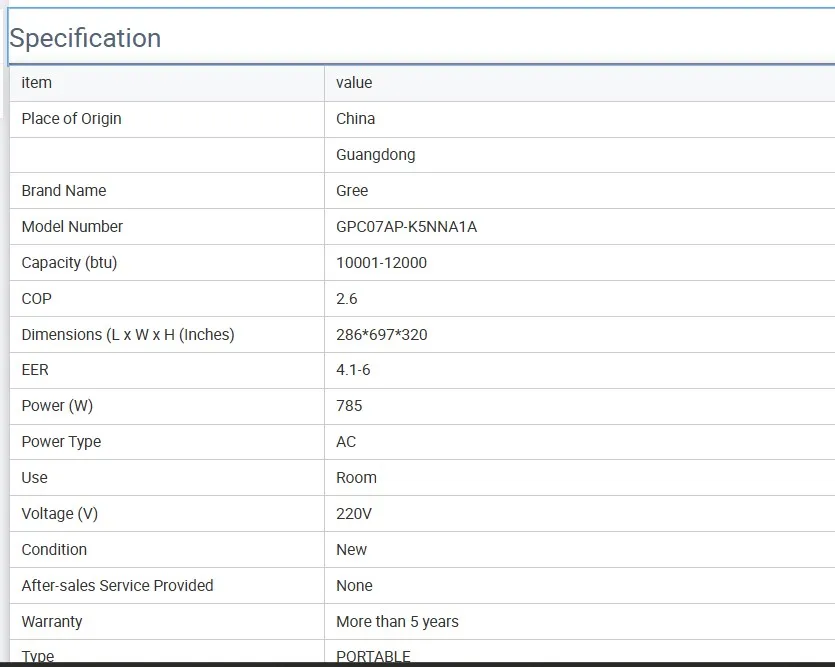The image size is (835, 667).
Task: Click the 'Guangdong' value cell
Action: pos(375,155)
